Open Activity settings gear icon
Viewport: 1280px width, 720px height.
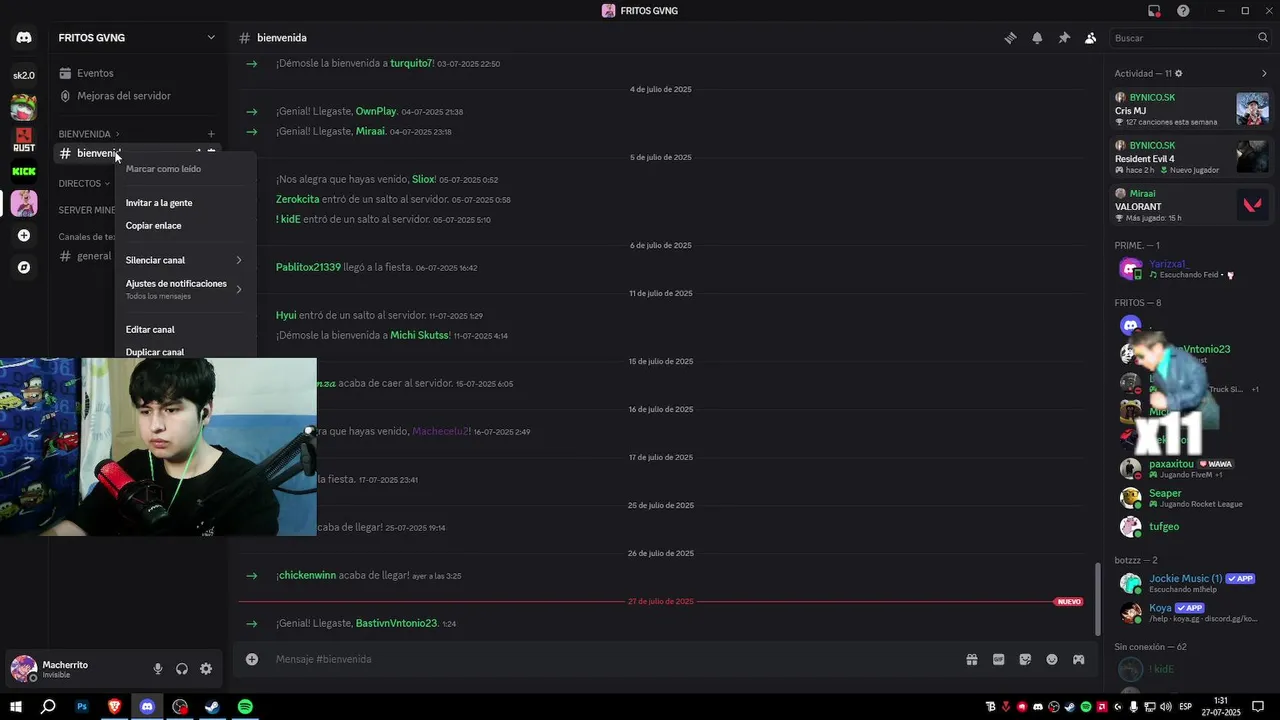(x=1179, y=74)
